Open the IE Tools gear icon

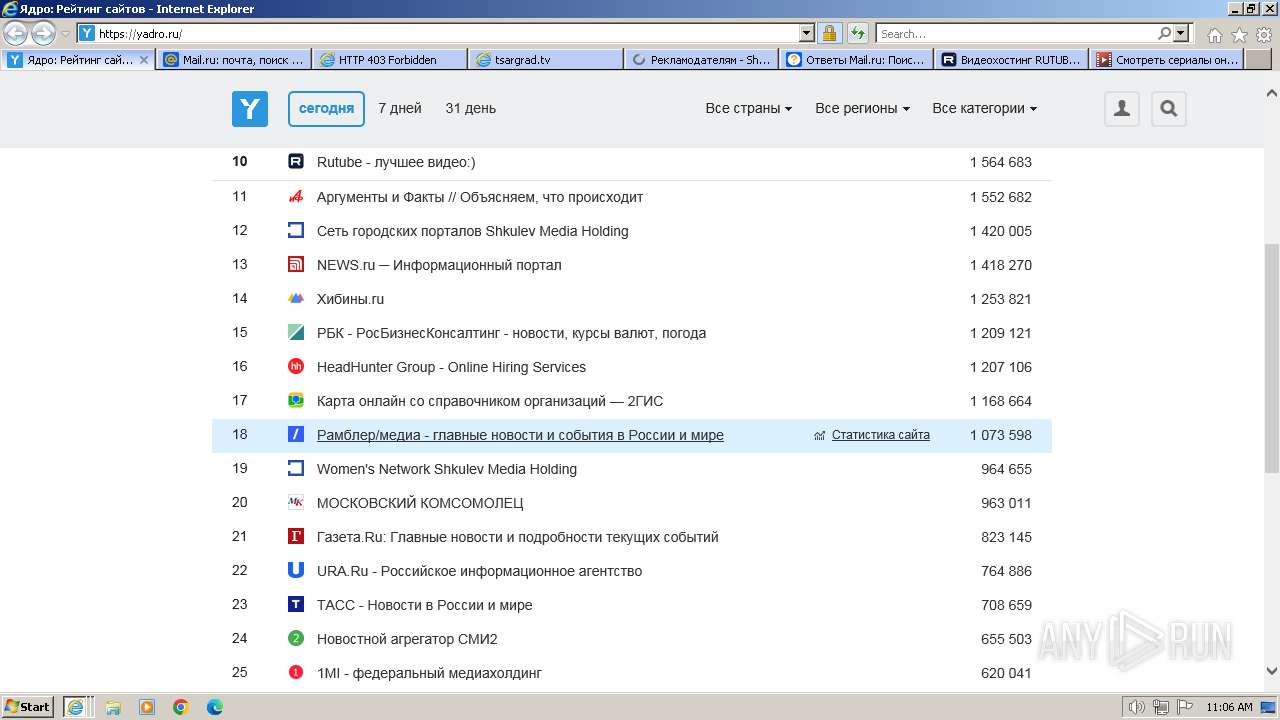point(1264,34)
